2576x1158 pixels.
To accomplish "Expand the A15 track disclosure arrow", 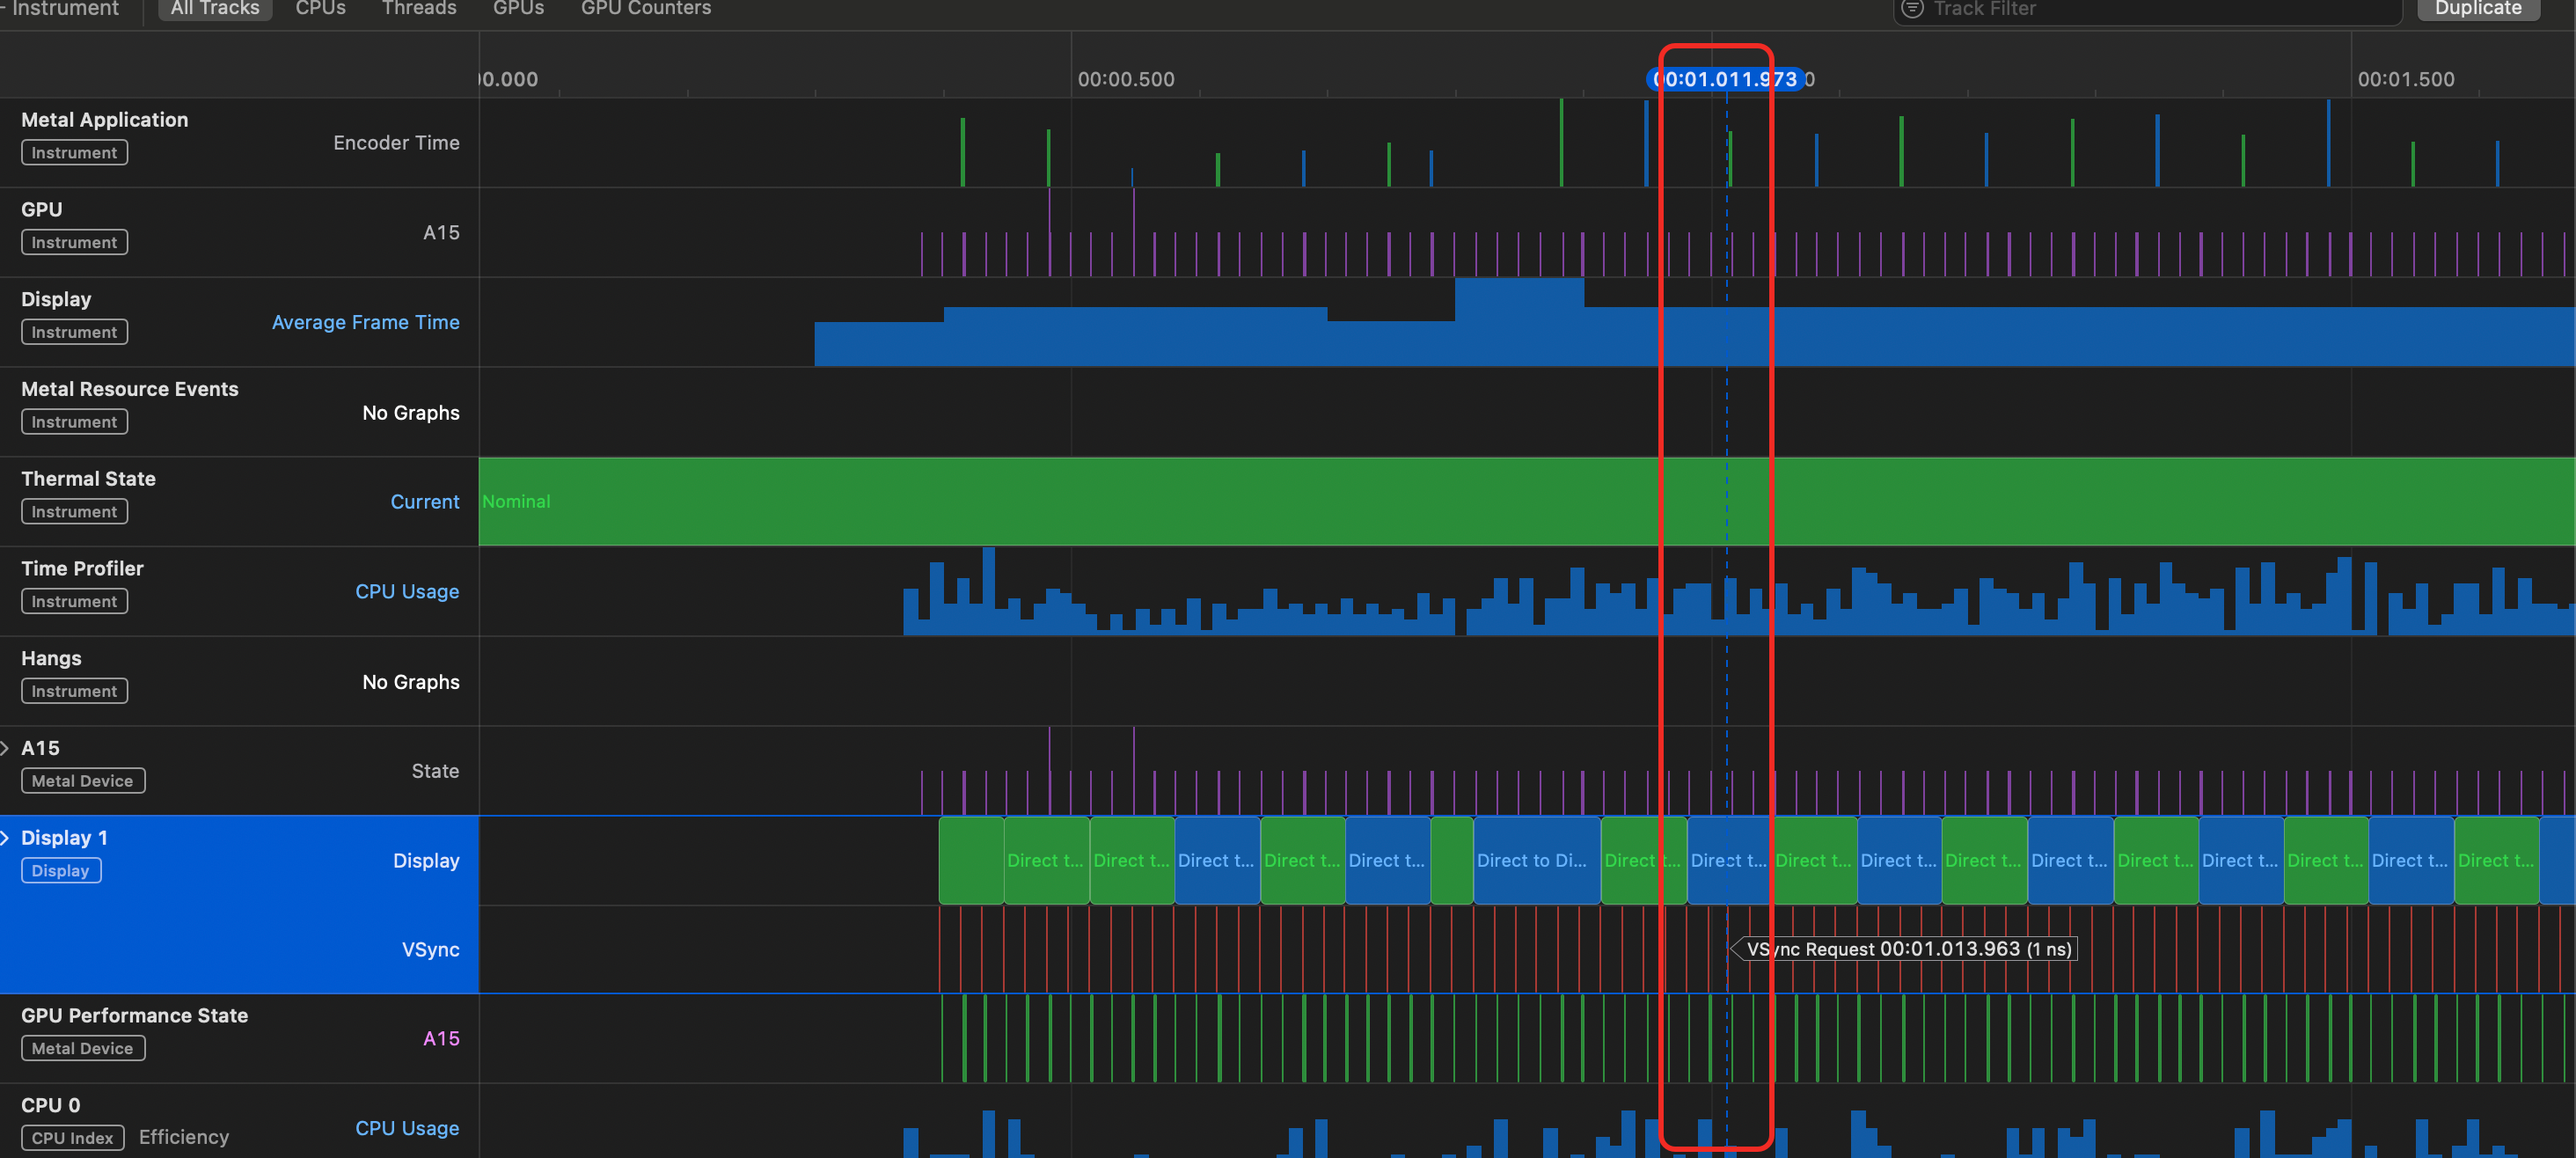I will (x=6, y=748).
